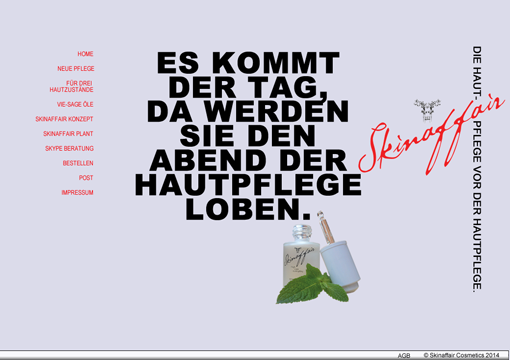Open the AGB footer link

click(x=404, y=356)
